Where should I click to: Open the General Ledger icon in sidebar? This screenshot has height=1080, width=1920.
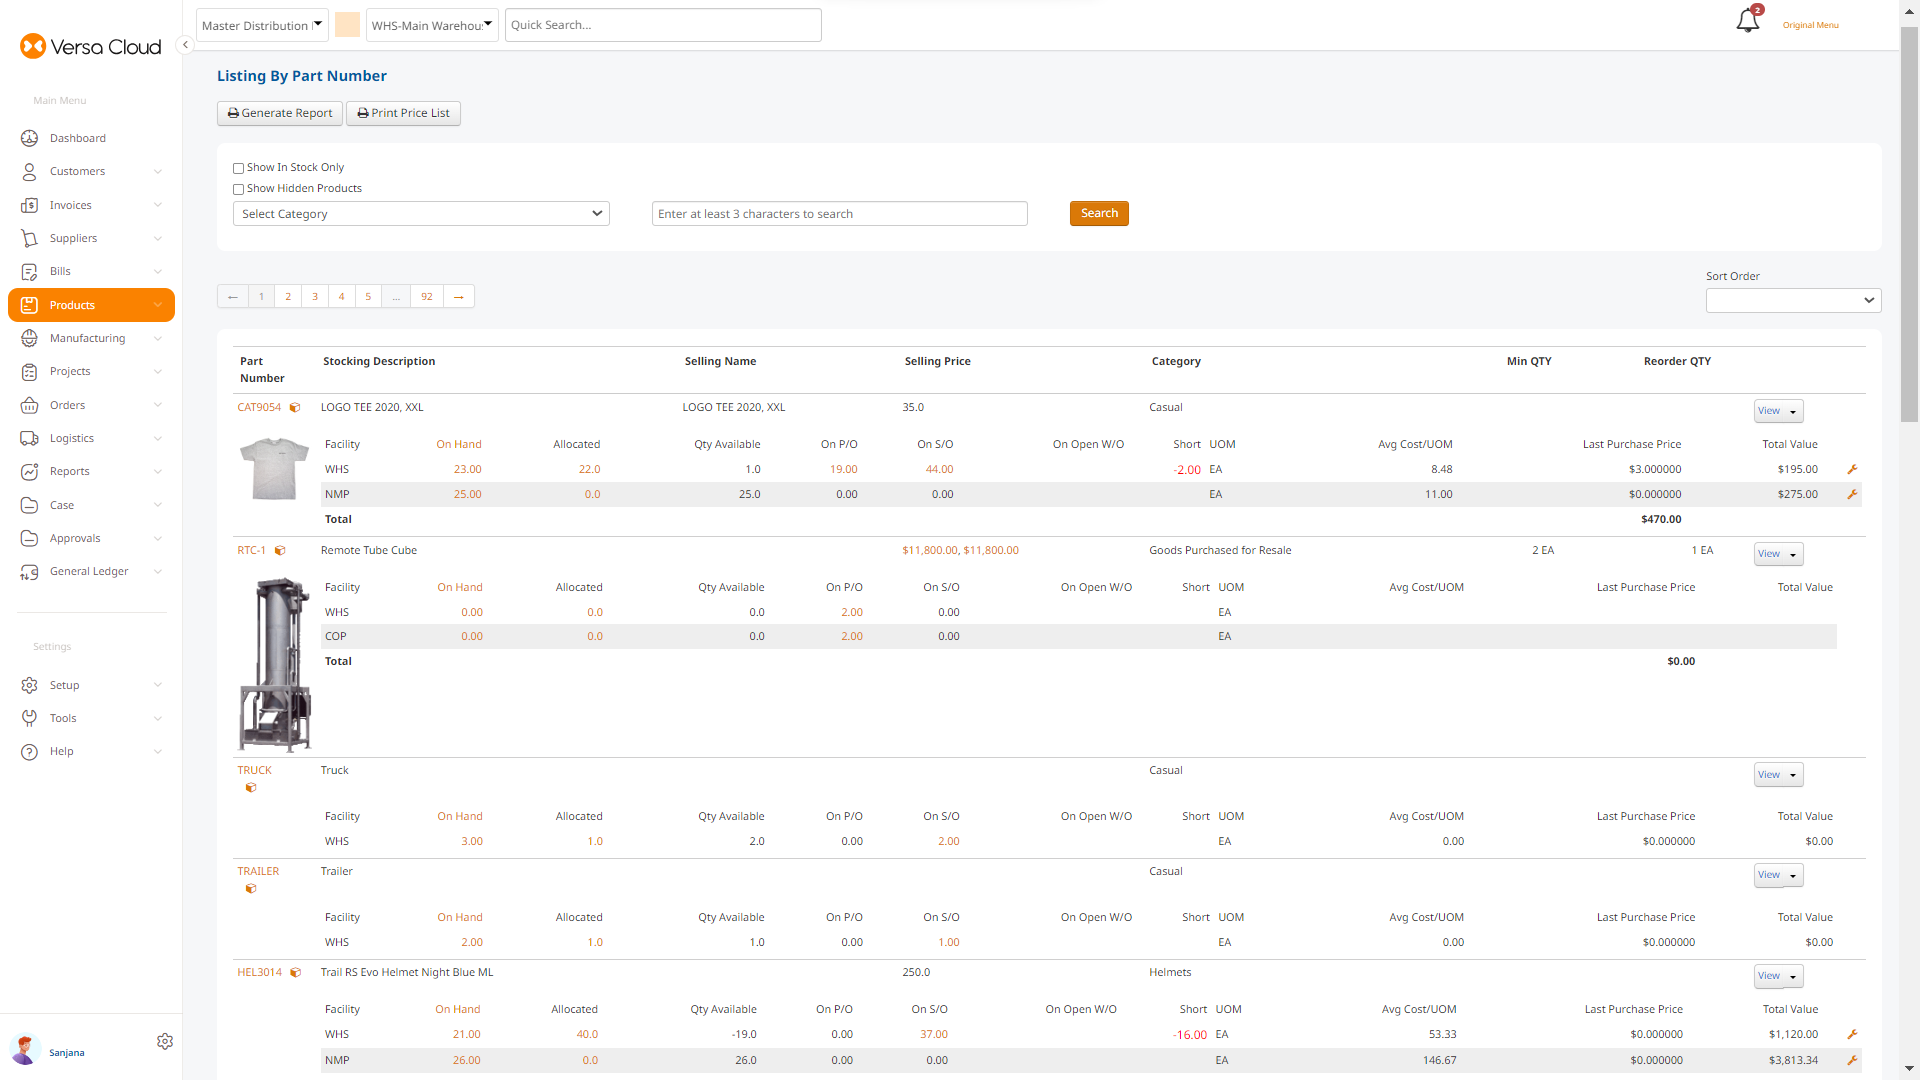pos(30,571)
